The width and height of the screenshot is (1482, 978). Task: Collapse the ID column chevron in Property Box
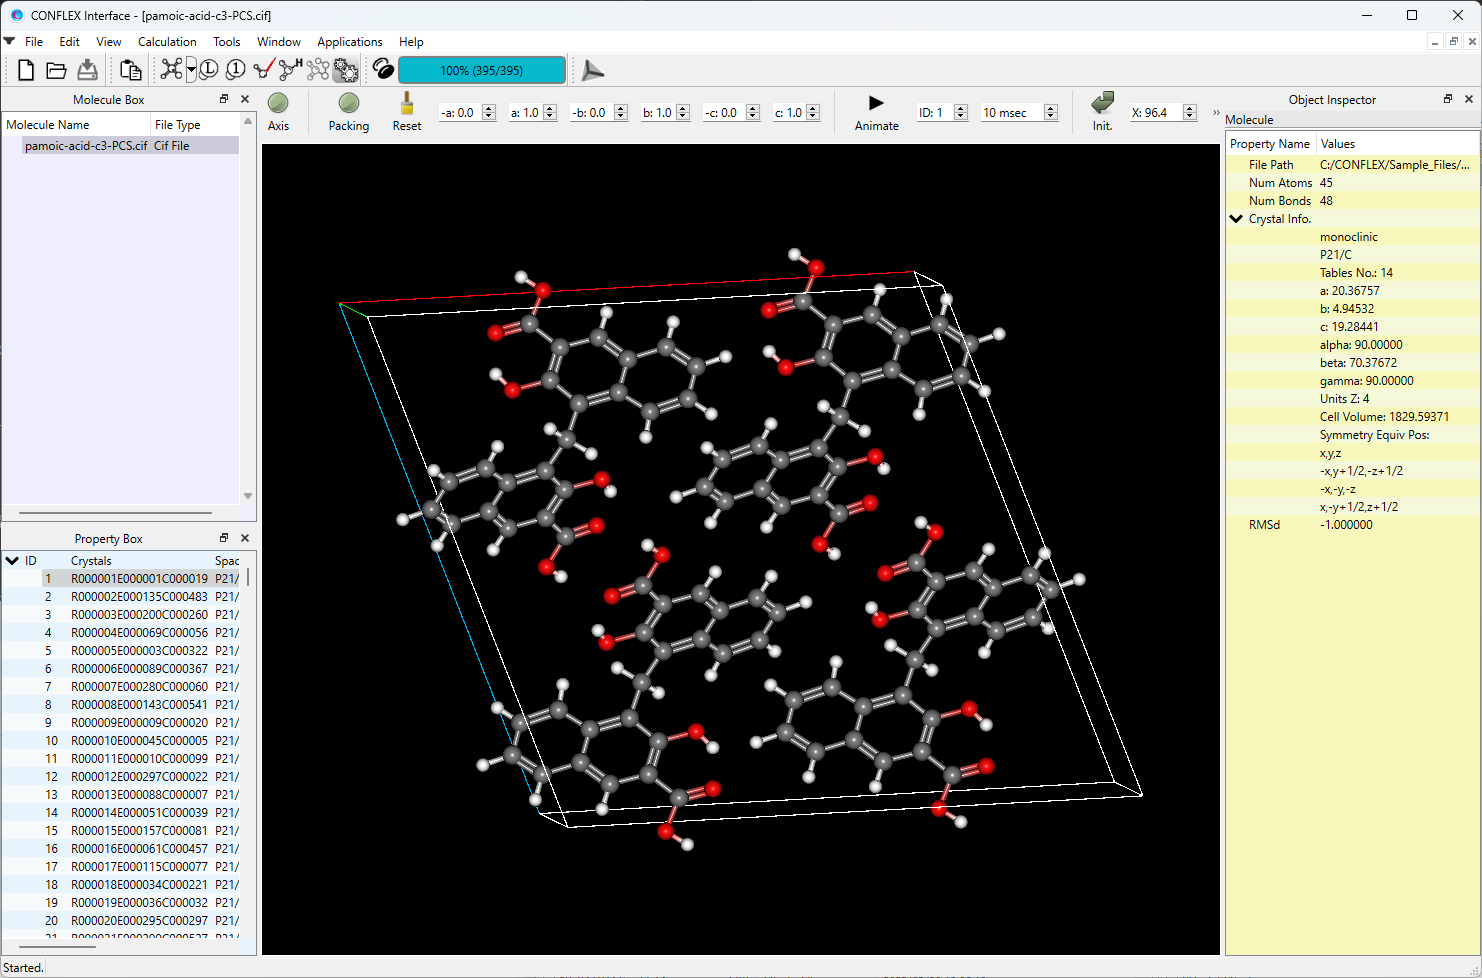click(12, 561)
